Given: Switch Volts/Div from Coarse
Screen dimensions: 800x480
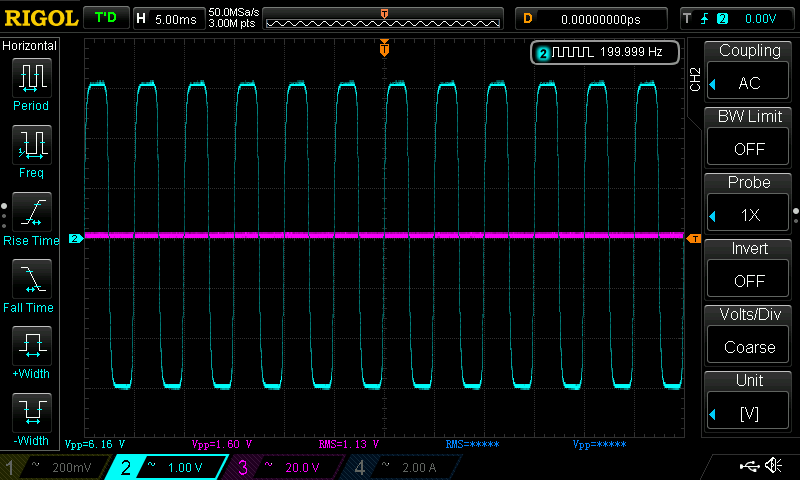Looking at the screenshot, I should pyautogui.click(x=748, y=347).
